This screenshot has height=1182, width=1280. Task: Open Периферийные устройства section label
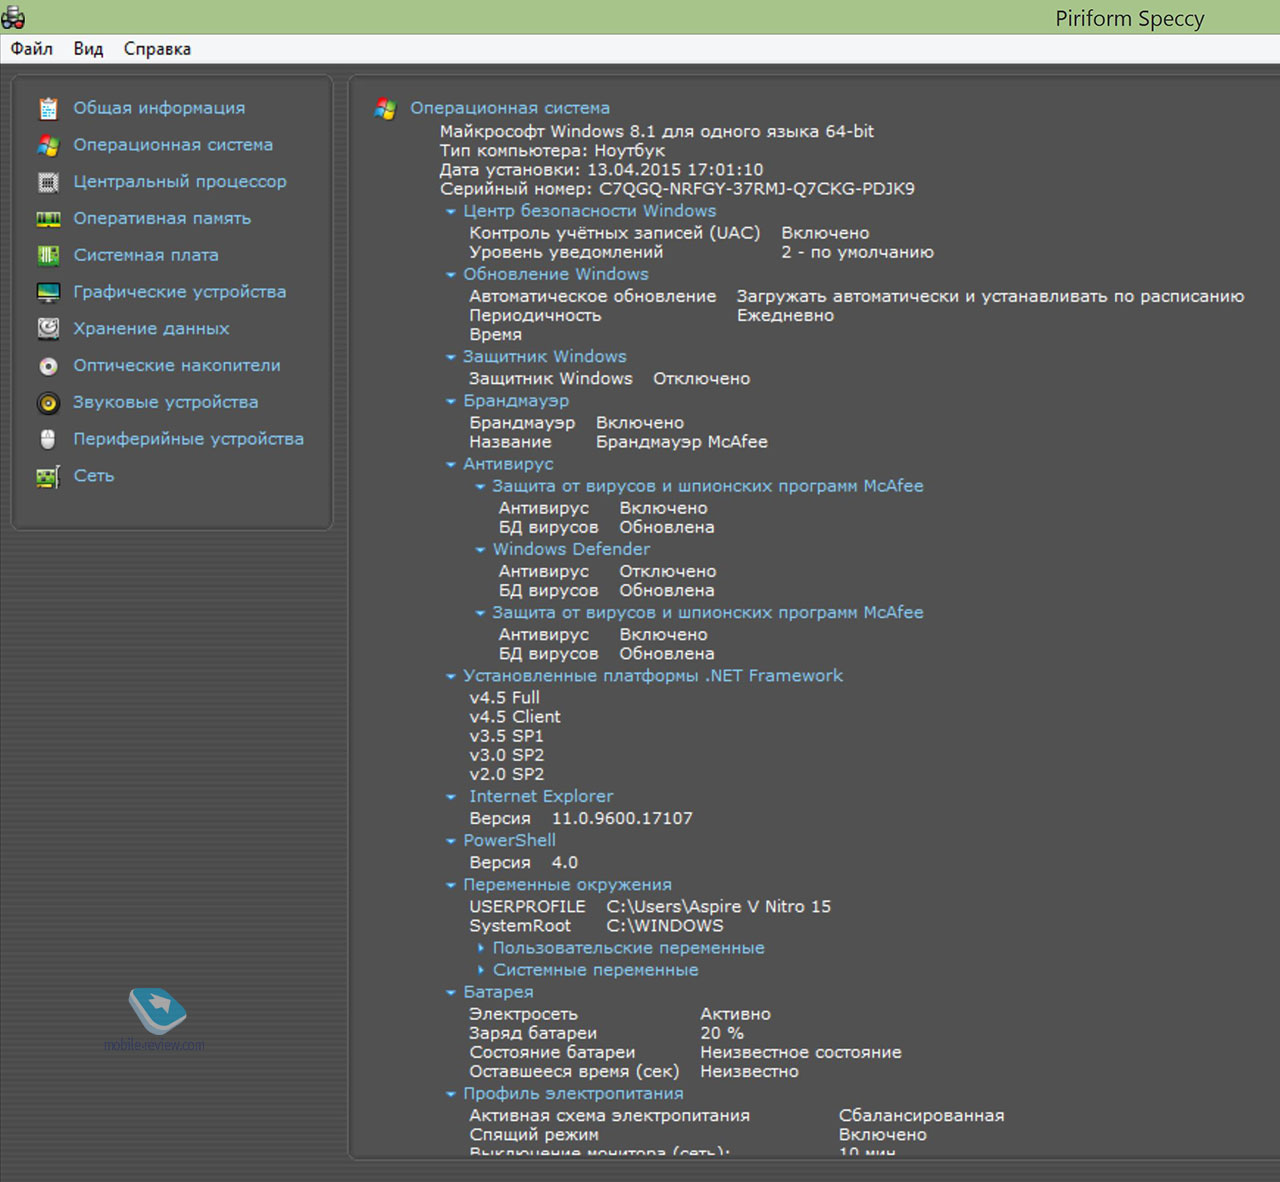tap(189, 439)
